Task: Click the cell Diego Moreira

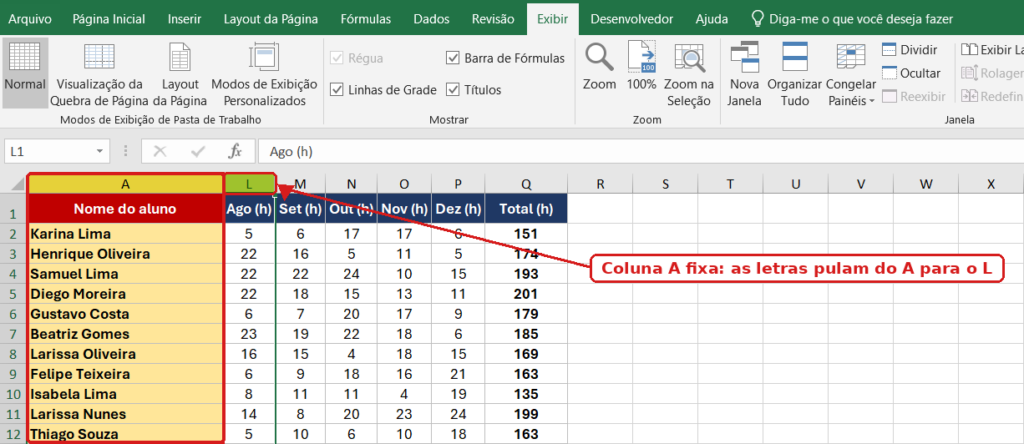Action: tap(125, 294)
